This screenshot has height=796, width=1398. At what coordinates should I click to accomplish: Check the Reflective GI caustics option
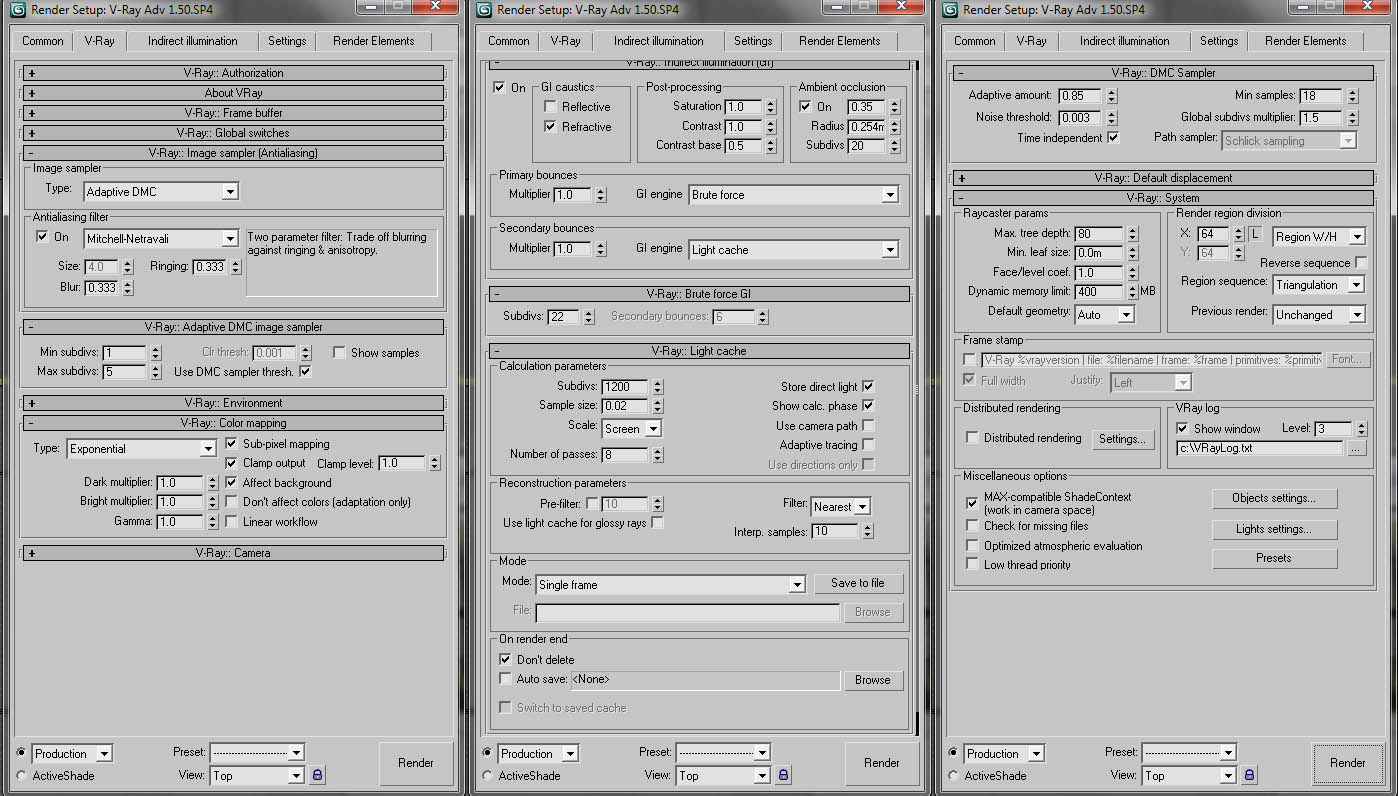pyautogui.click(x=550, y=107)
